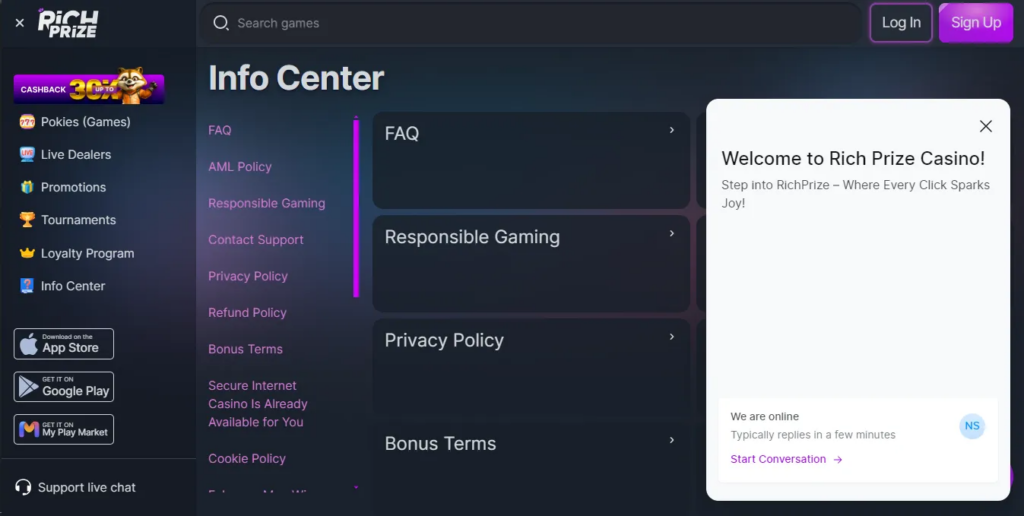Image resolution: width=1024 pixels, height=516 pixels.
Task: Click the Info Center icon
Action: pos(27,286)
